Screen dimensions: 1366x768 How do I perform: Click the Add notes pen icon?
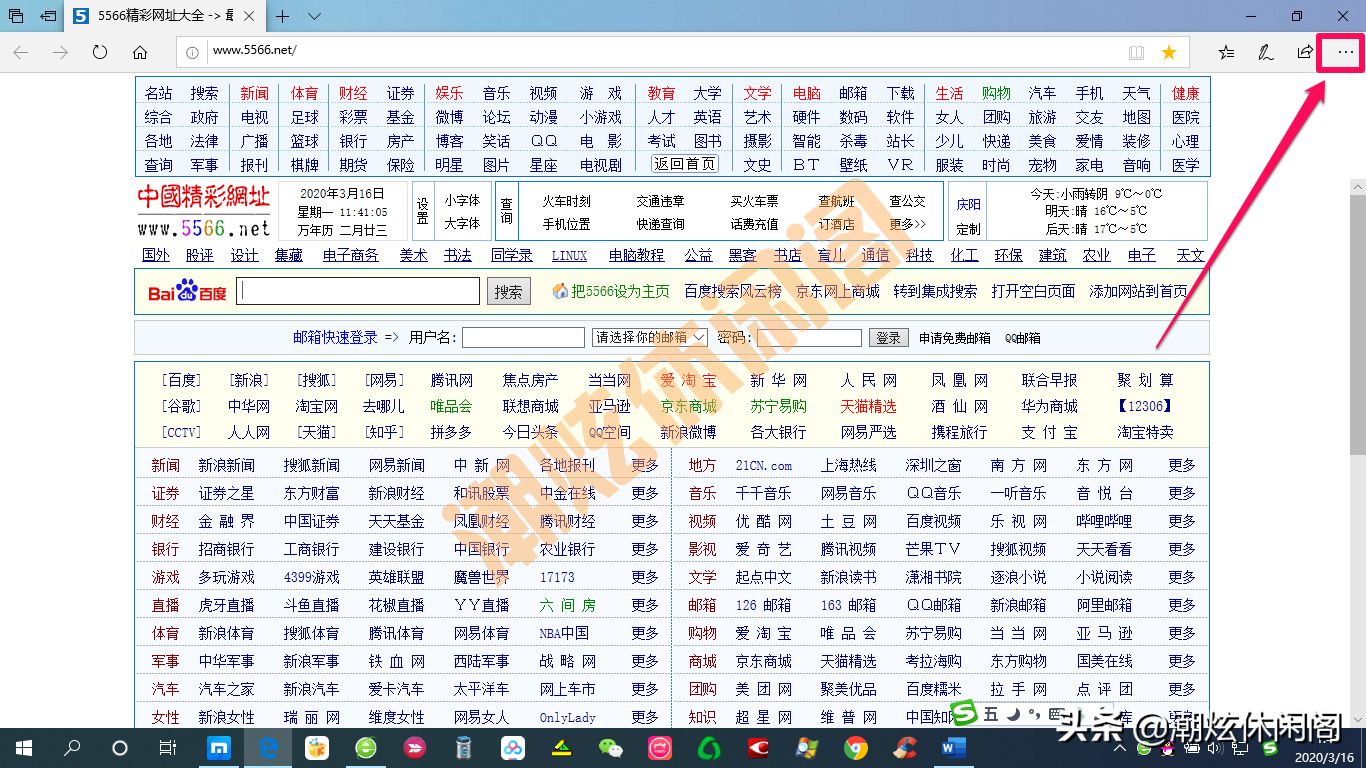coord(1265,52)
